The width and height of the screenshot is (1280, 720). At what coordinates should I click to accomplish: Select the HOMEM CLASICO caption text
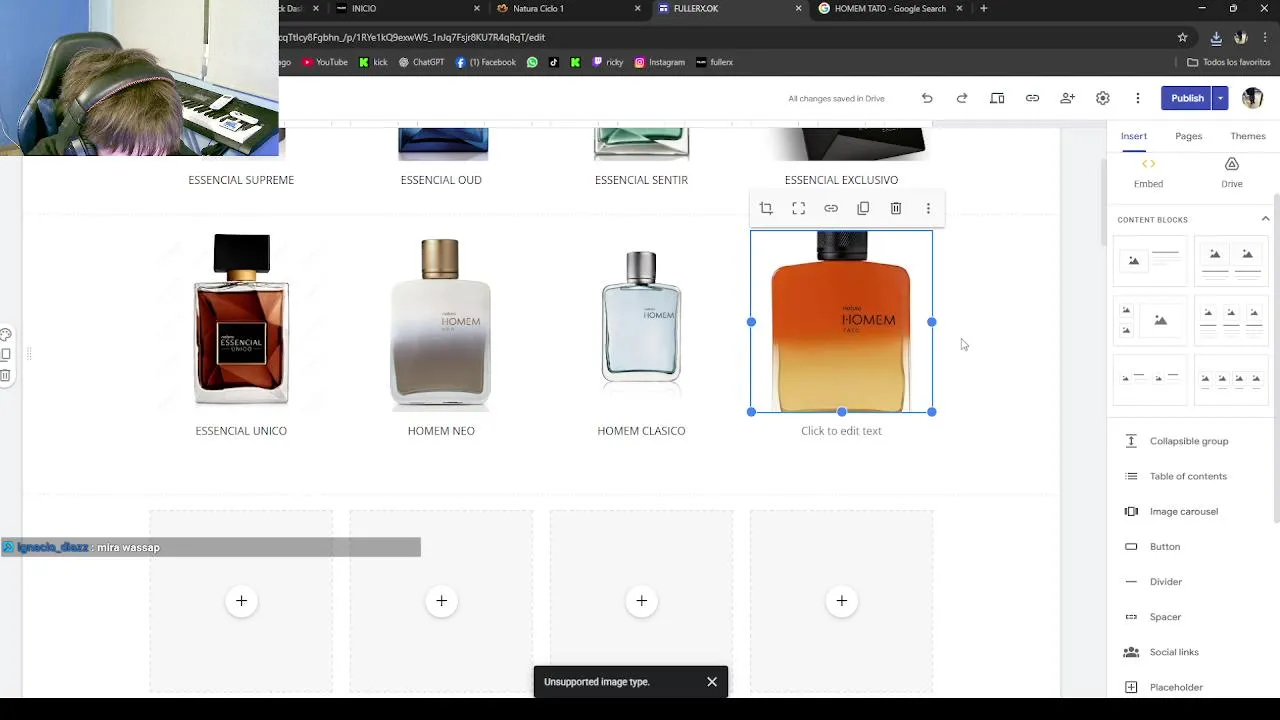[x=641, y=431]
